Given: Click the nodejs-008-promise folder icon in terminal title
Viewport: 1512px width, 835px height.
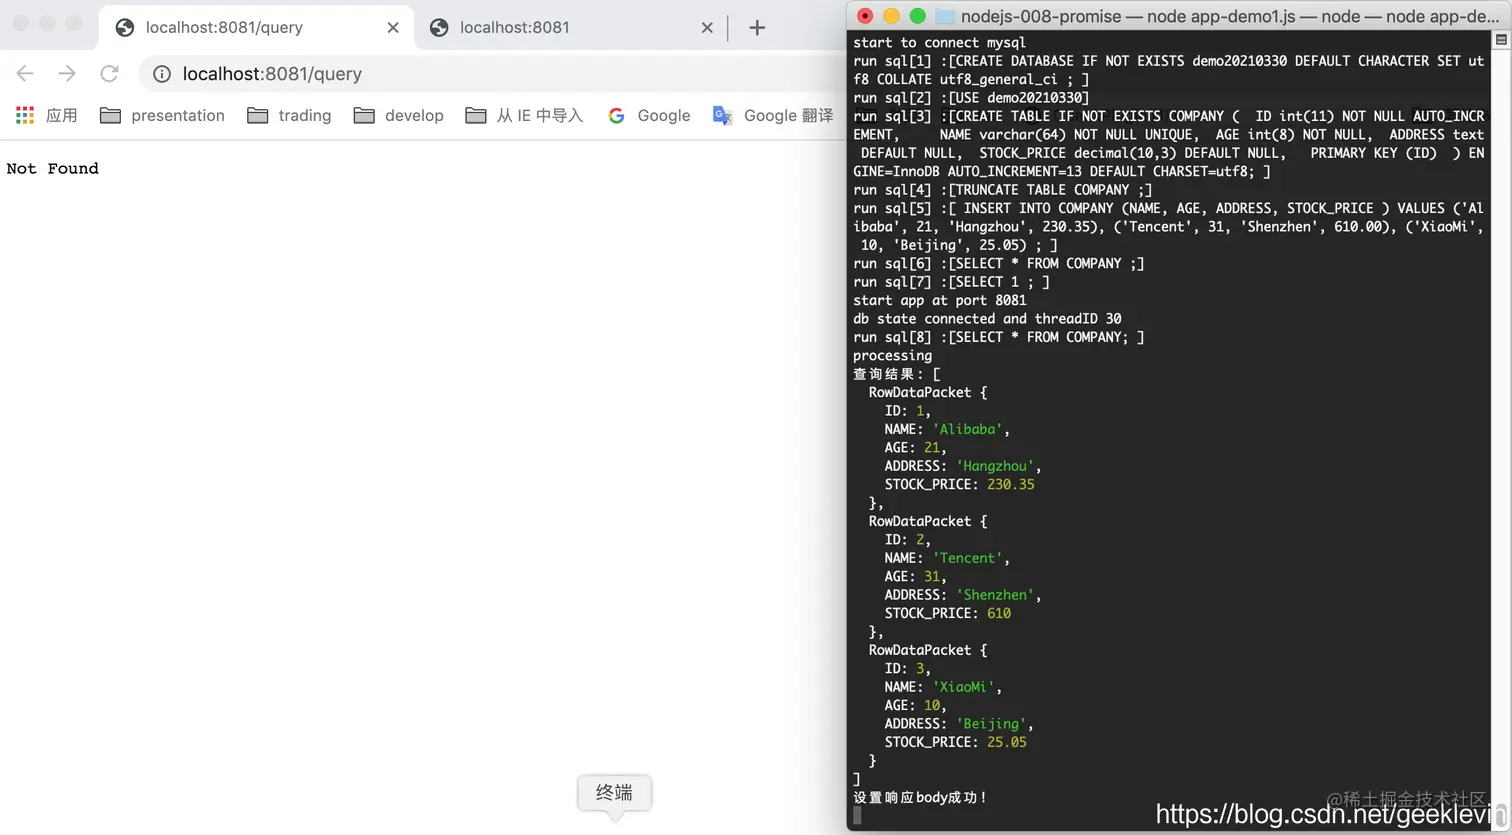Looking at the screenshot, I should click(945, 16).
